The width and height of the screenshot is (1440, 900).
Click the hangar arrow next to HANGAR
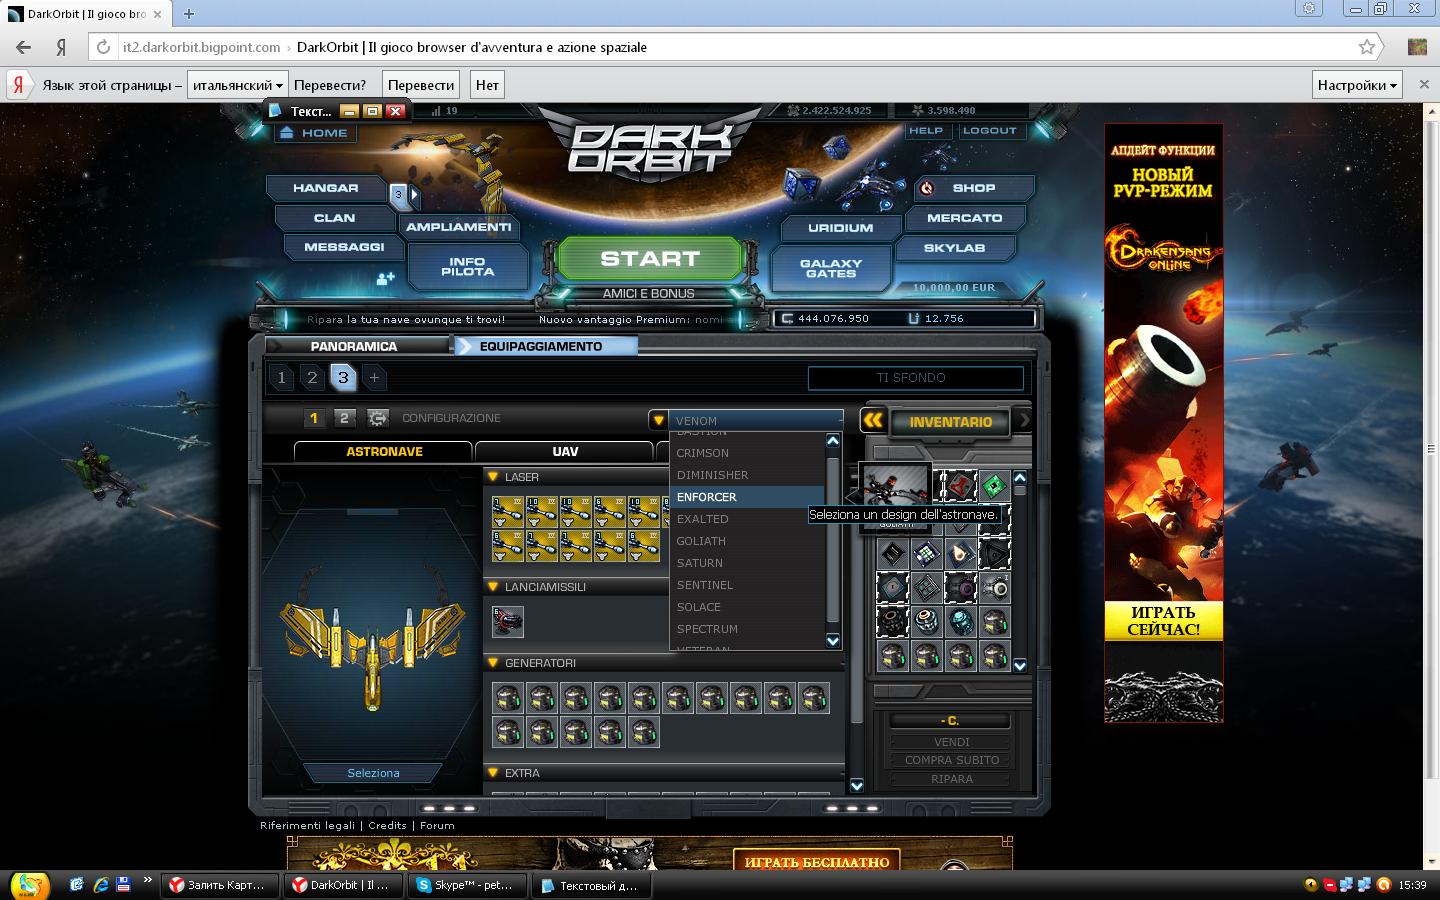tap(415, 194)
